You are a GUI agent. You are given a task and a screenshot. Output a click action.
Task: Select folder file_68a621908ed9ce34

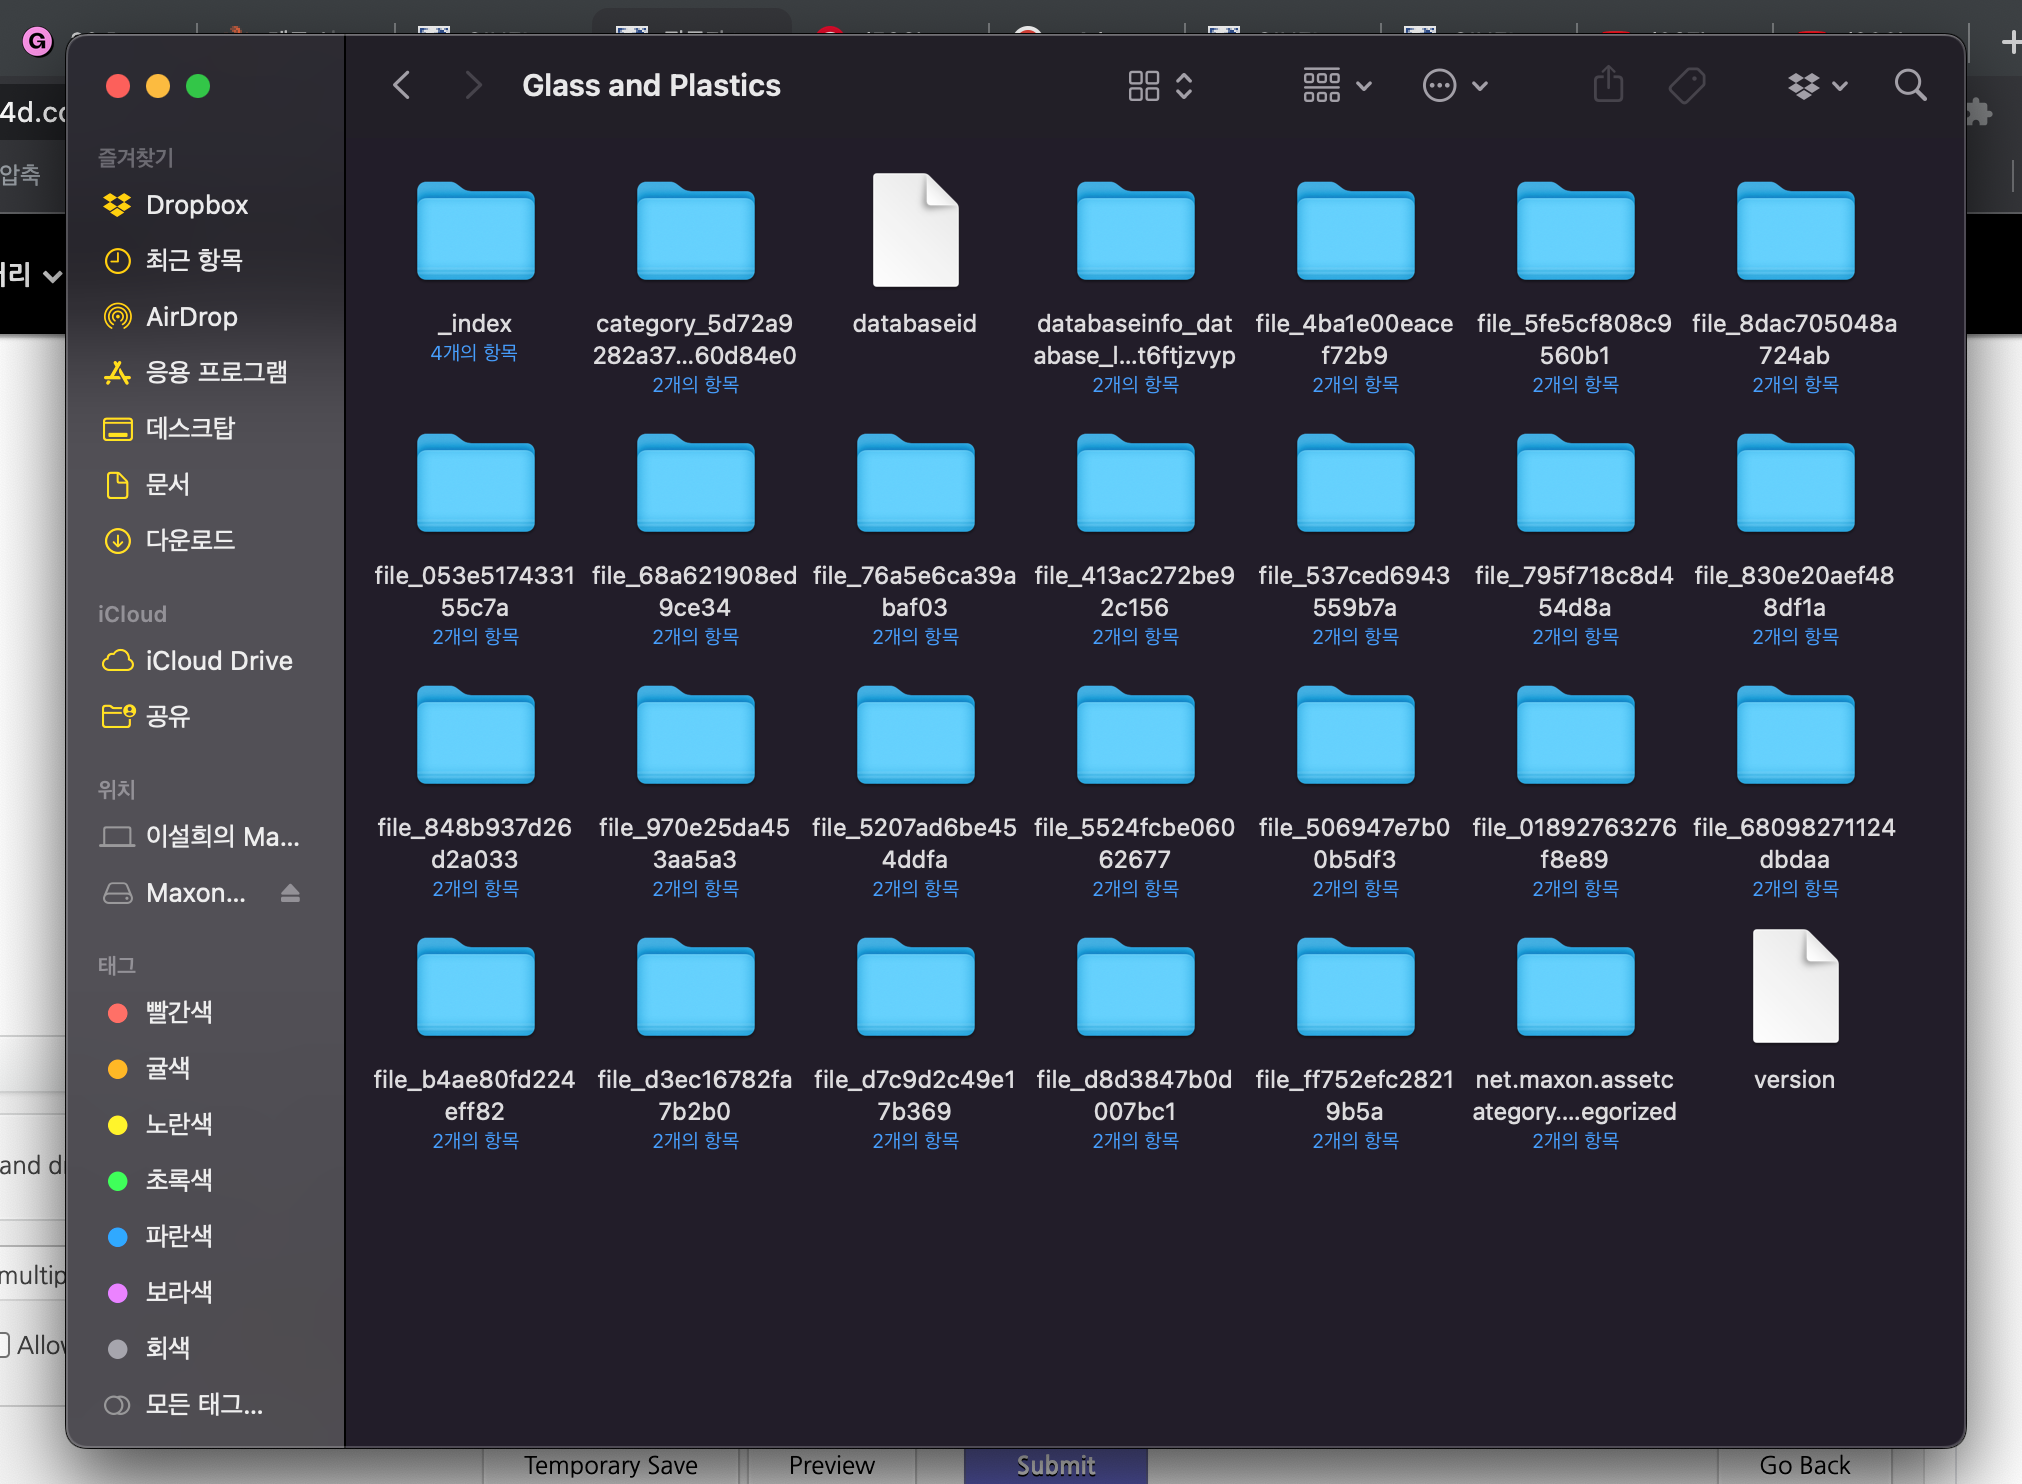tap(695, 484)
